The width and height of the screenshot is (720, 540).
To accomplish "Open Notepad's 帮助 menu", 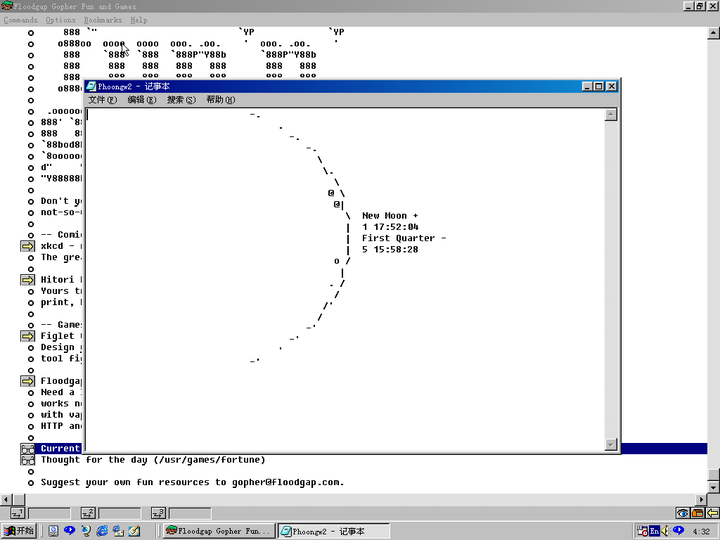I will 220,100.
